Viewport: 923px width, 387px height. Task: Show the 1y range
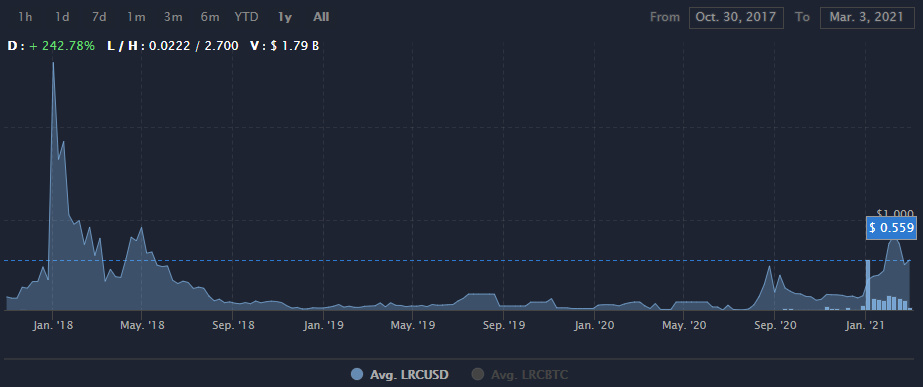pos(284,17)
